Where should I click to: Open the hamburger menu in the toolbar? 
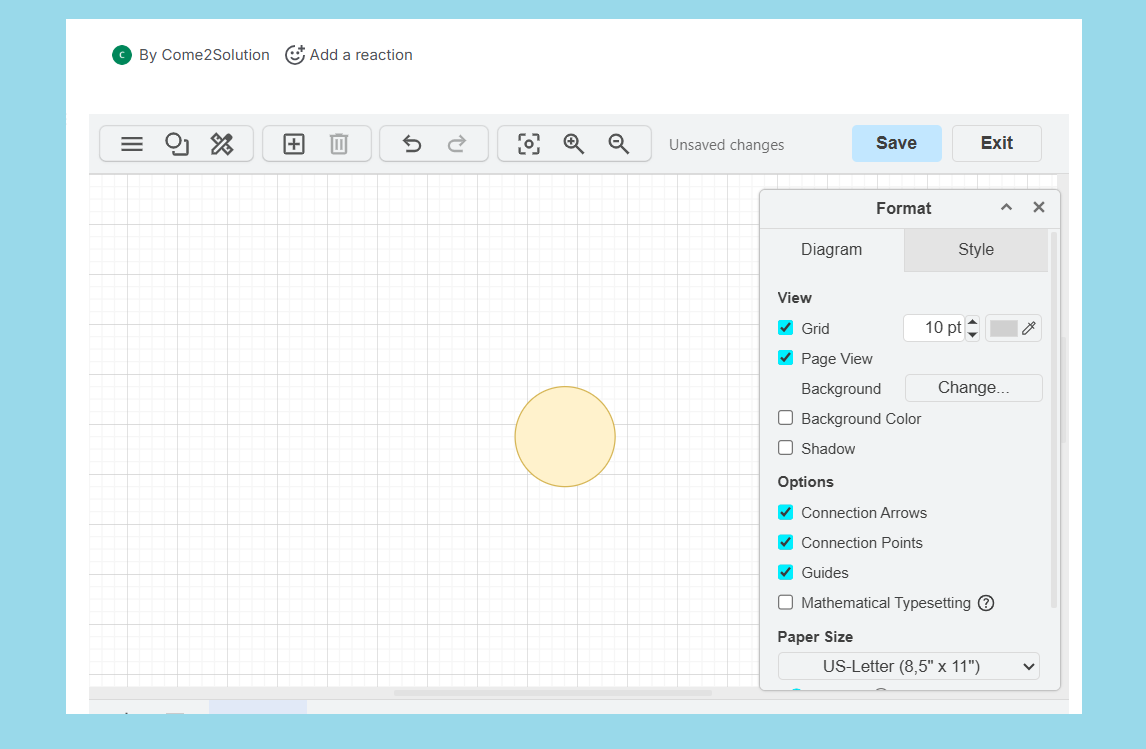132,144
